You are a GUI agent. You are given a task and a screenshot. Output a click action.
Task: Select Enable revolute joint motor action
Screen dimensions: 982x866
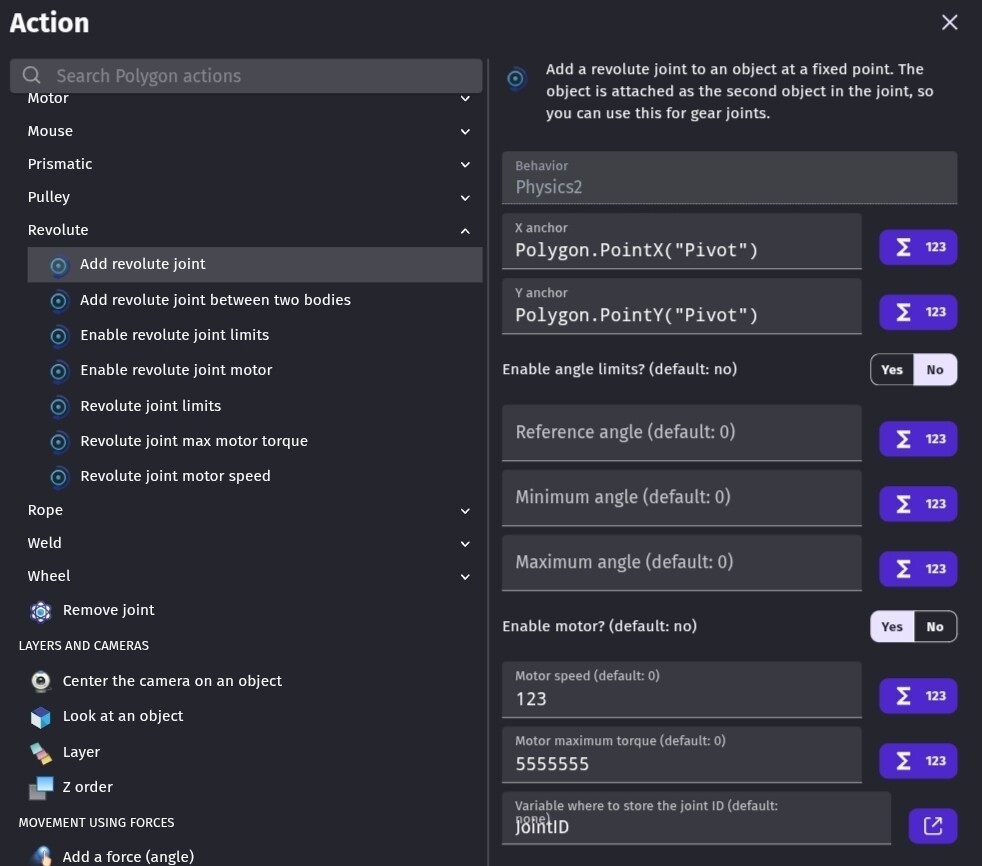(x=176, y=370)
